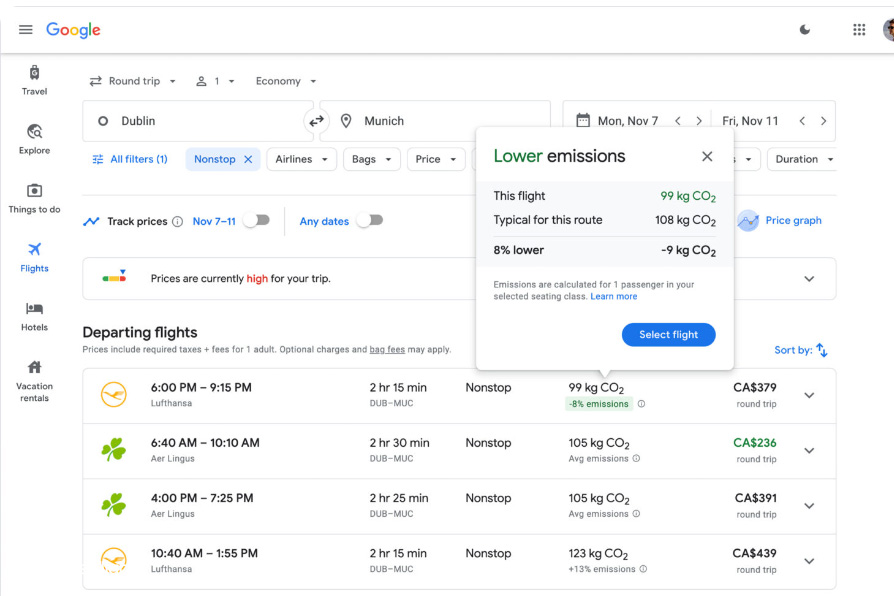Go to previous return date
This screenshot has height=596, width=894.
coord(802,121)
